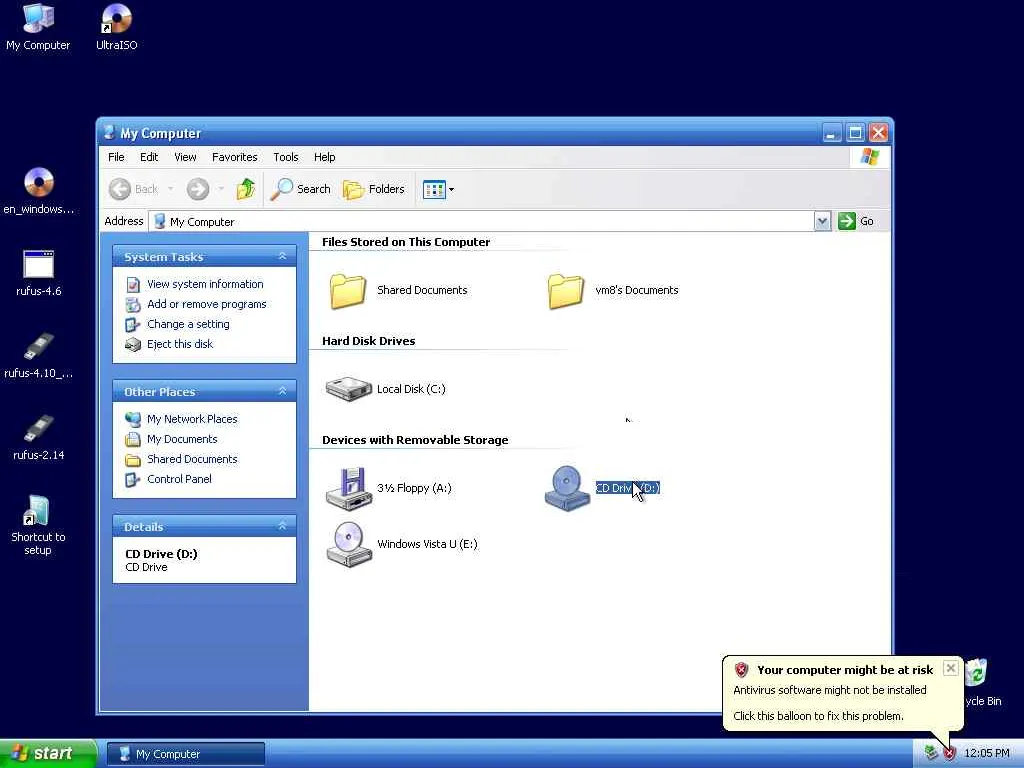
Task: Select CD Drive (D:) icon
Action: 567,488
